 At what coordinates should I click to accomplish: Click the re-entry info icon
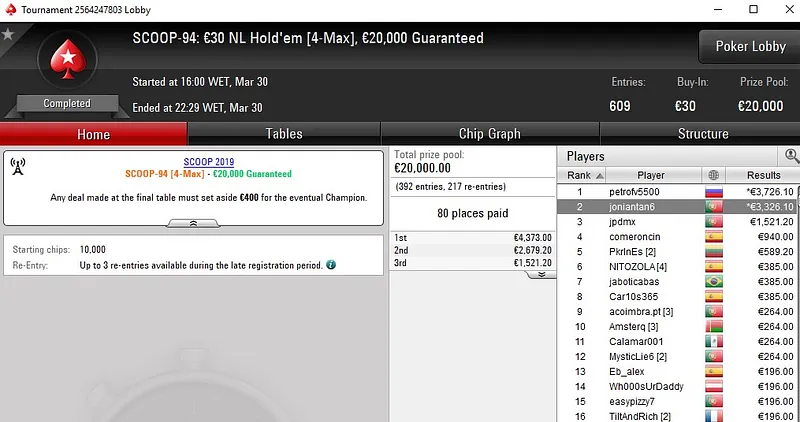pos(331,265)
